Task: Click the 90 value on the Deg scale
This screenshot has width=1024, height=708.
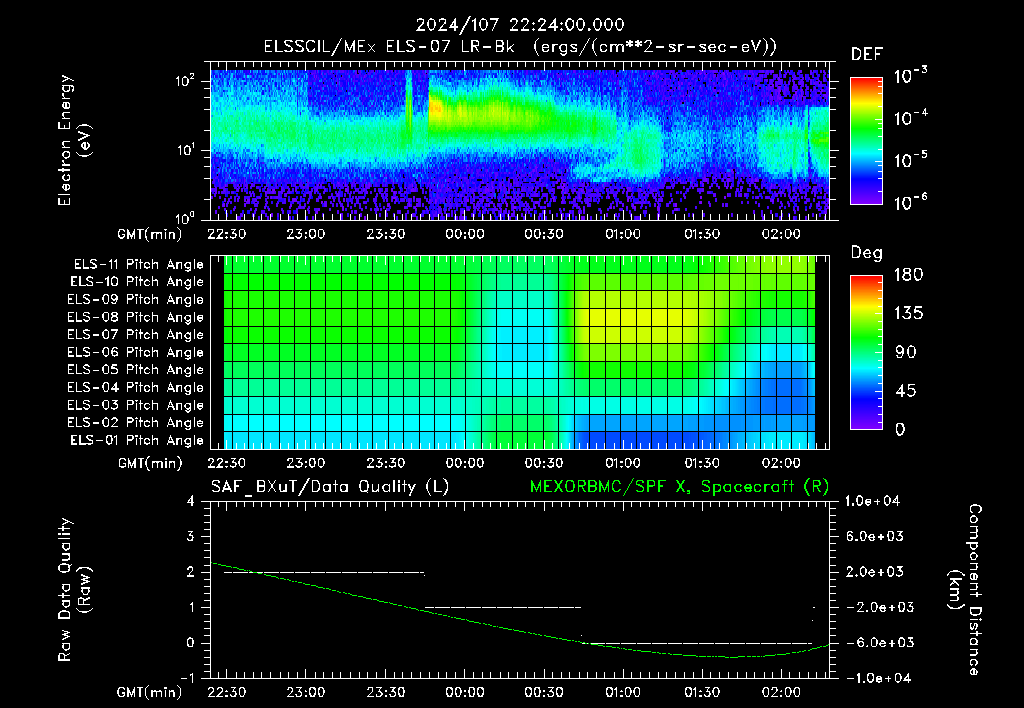Action: [906, 353]
